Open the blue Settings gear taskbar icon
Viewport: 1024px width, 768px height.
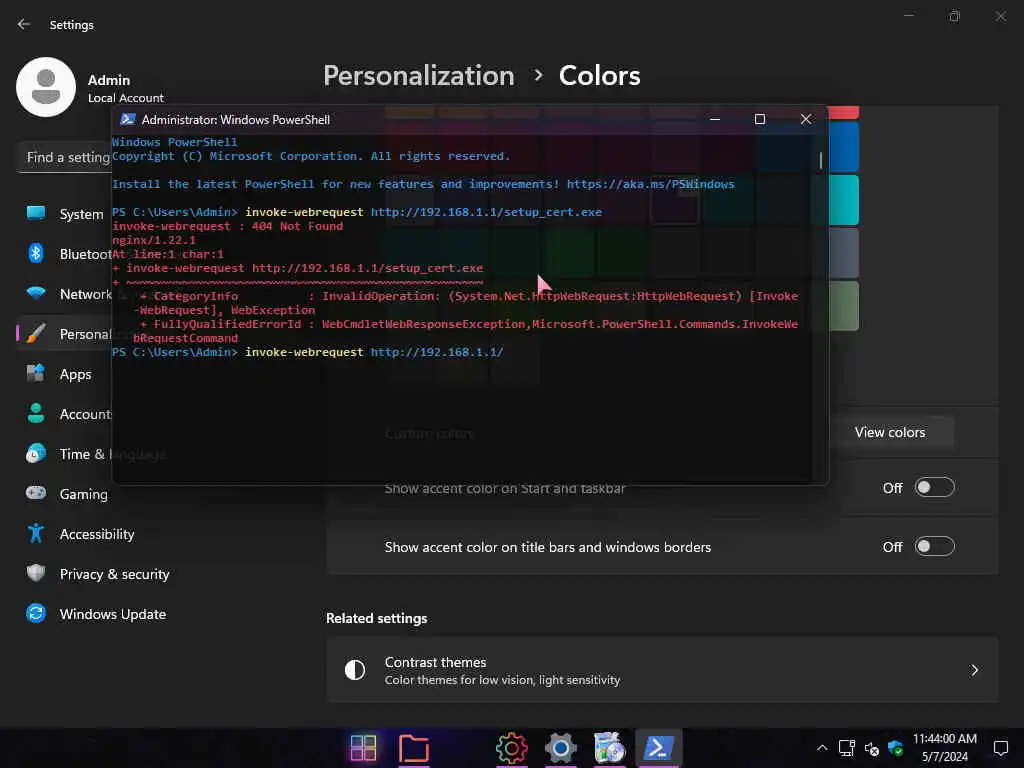pyautogui.click(x=560, y=748)
